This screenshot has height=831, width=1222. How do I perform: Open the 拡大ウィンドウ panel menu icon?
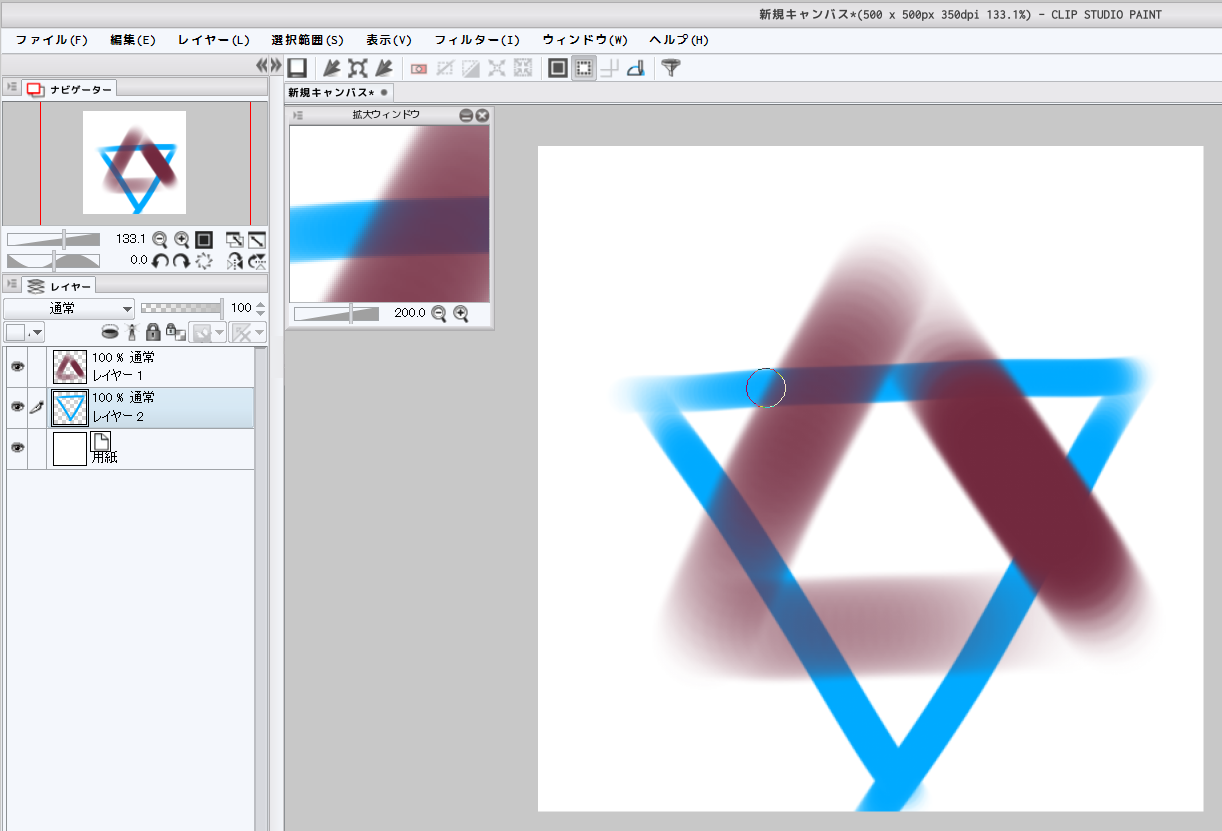coord(298,115)
